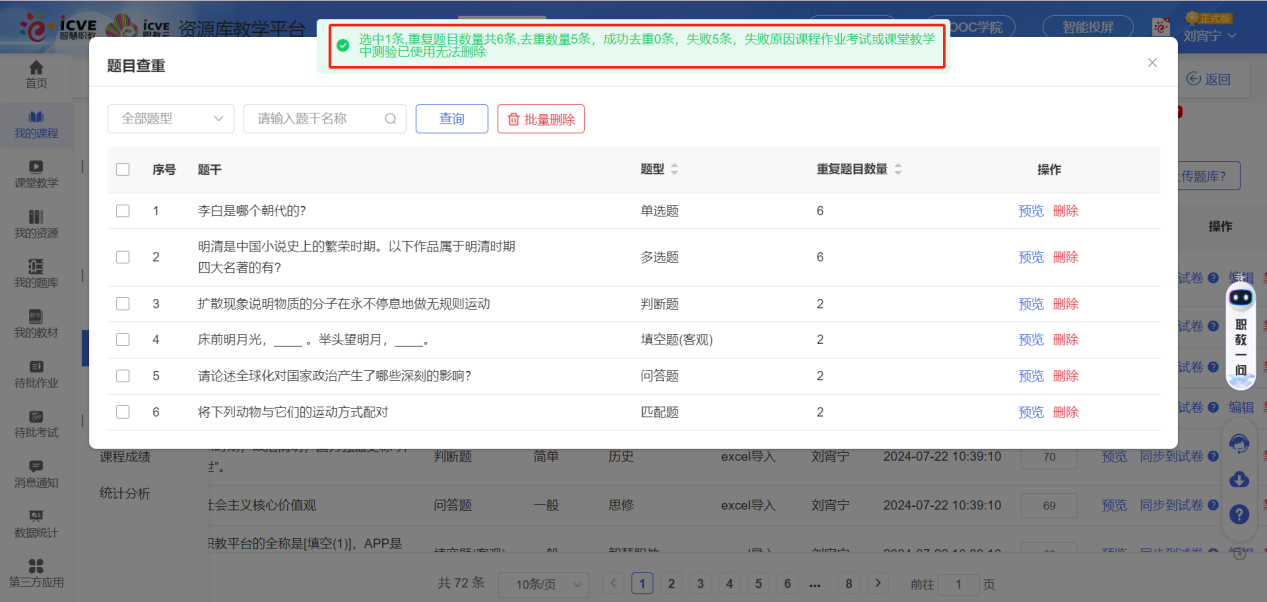
Task: Click the 查询 button
Action: (452, 119)
